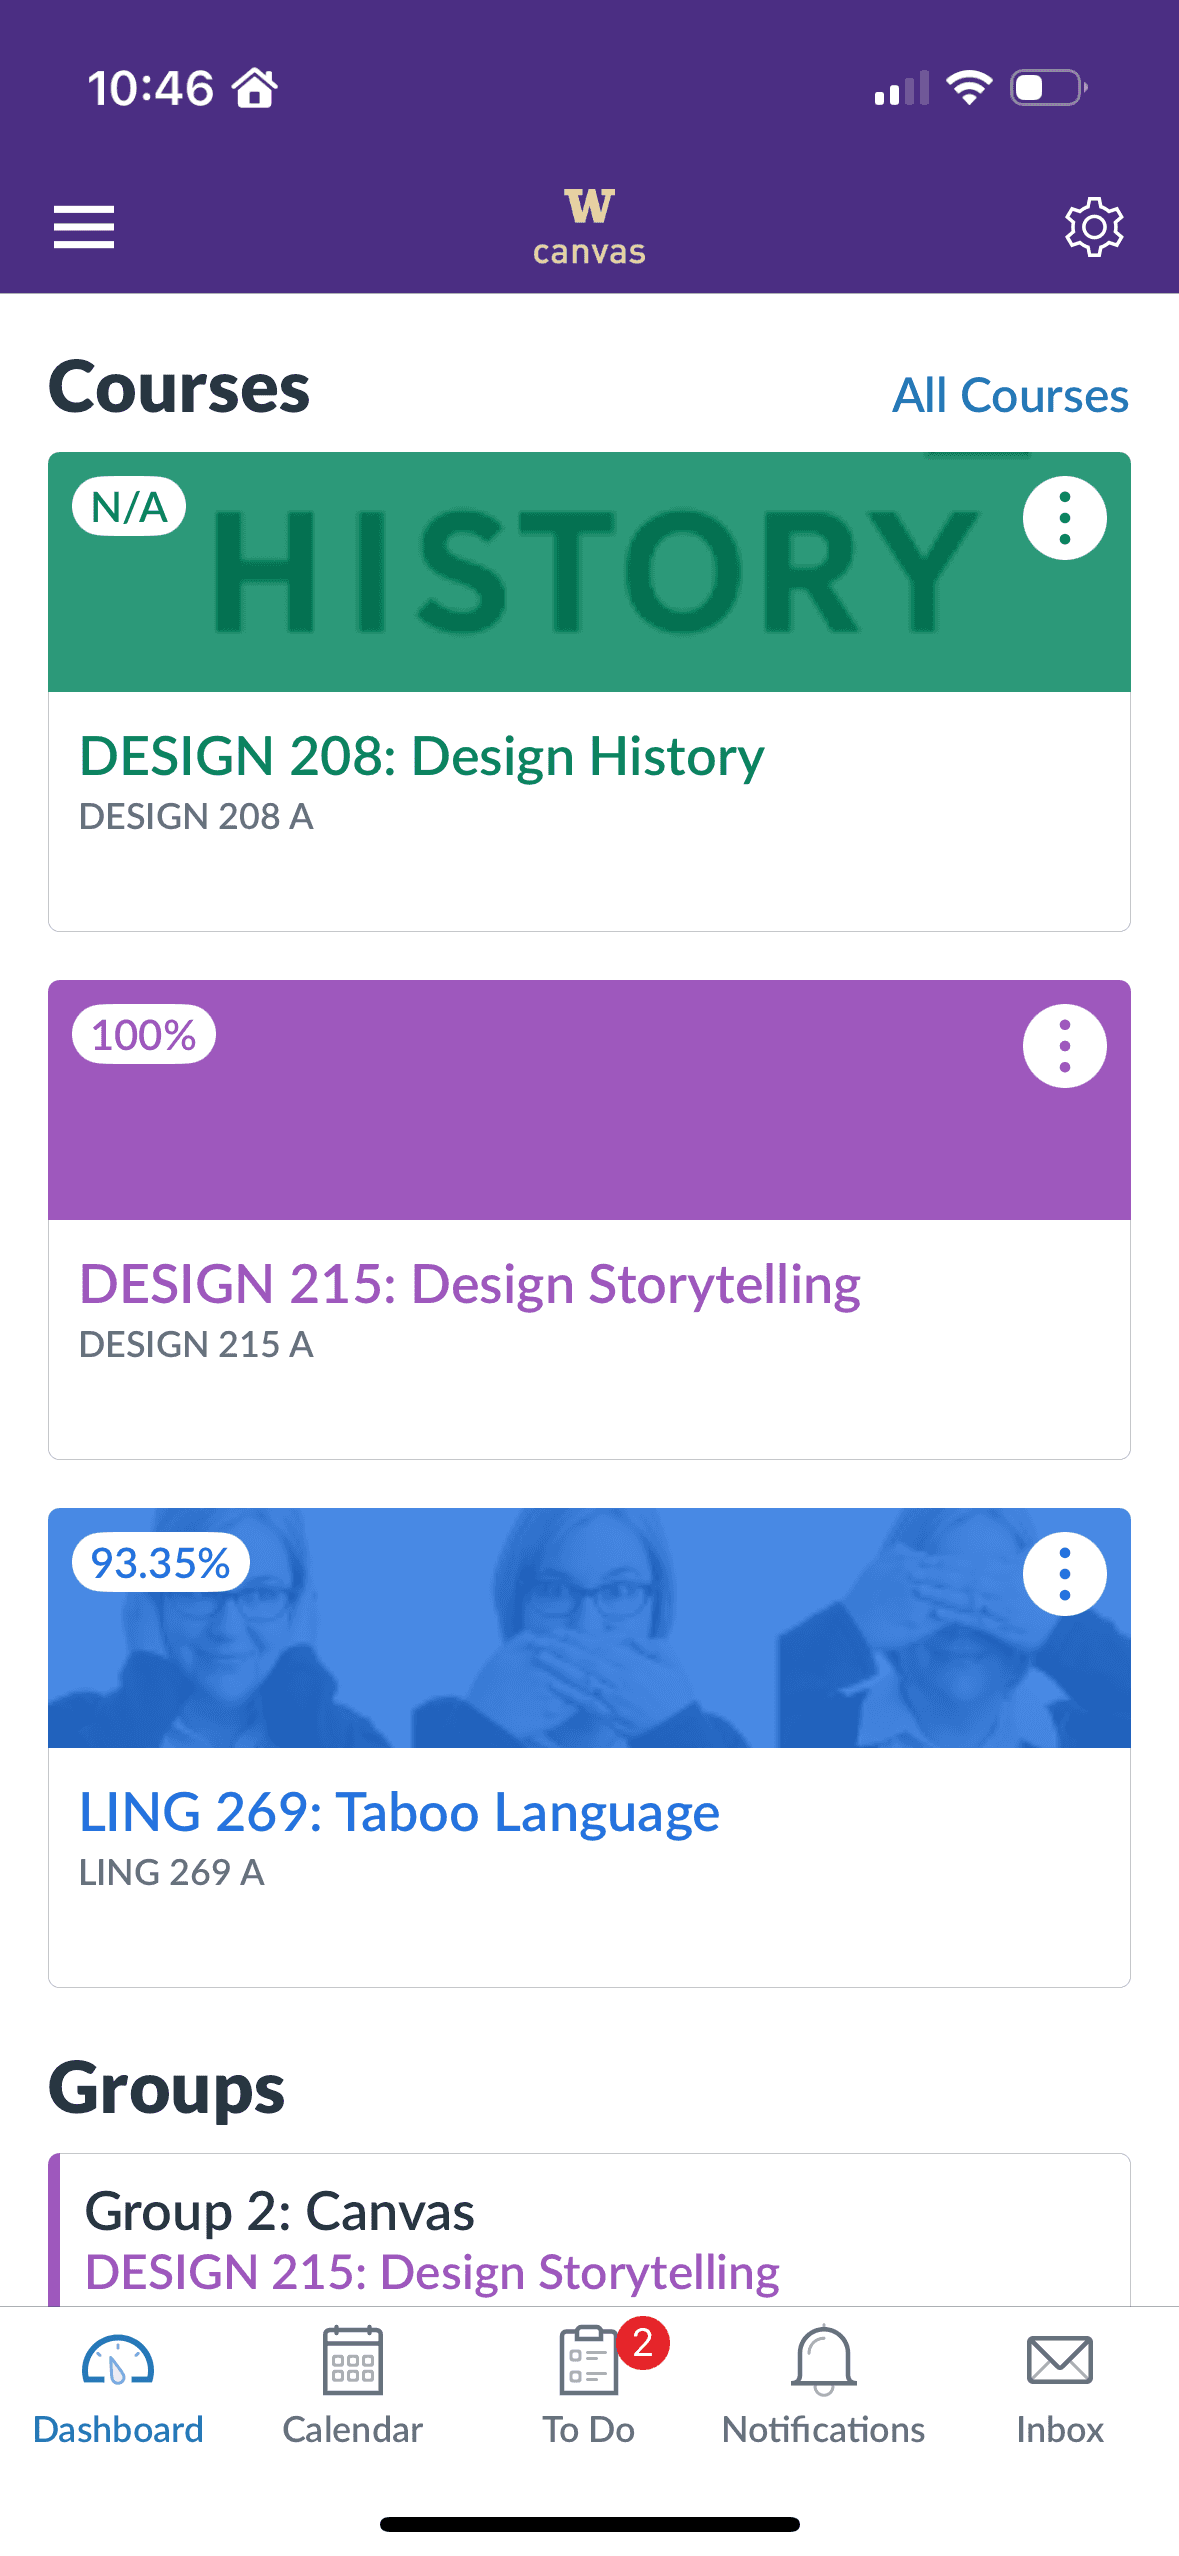This screenshot has width=1179, height=2556.
Task: Open options menu for DESIGN 208: Design History
Action: tap(1064, 517)
